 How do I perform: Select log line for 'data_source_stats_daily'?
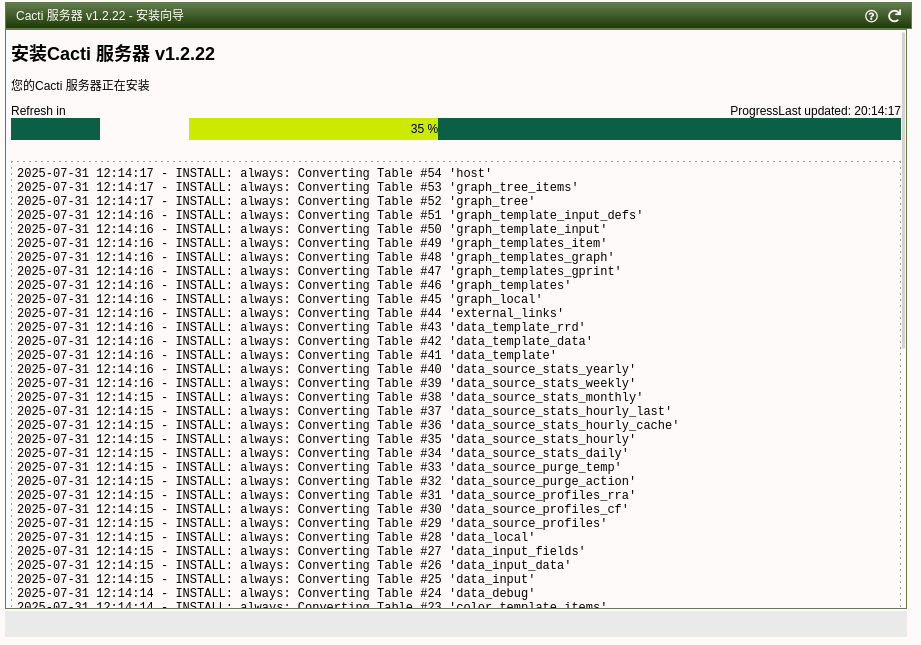coord(322,453)
